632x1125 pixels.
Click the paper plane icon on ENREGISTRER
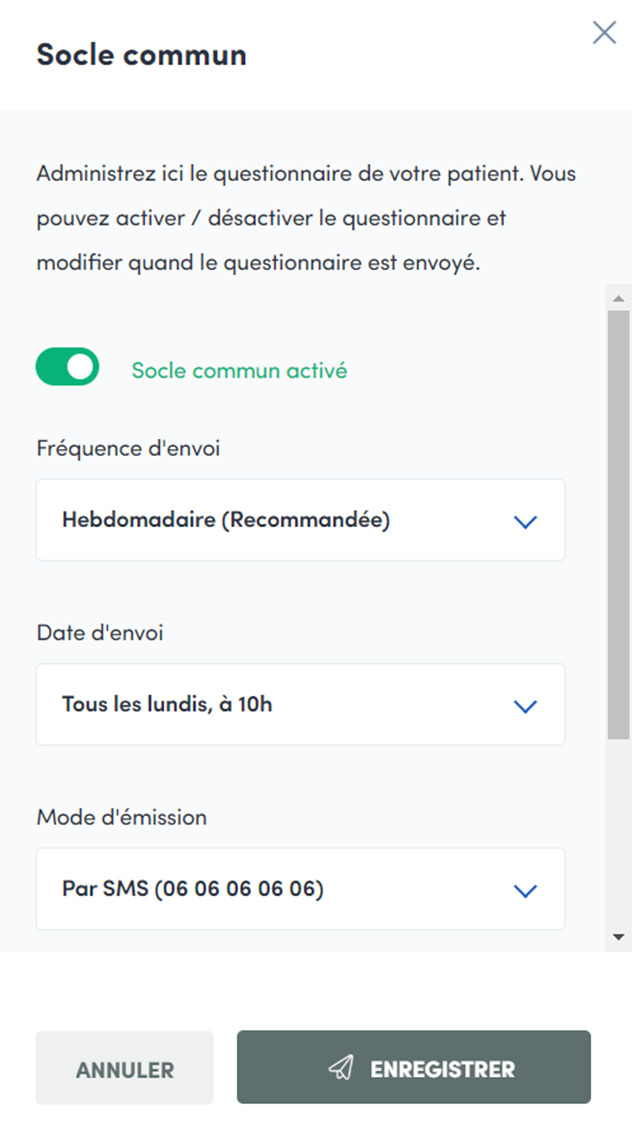coord(342,1068)
